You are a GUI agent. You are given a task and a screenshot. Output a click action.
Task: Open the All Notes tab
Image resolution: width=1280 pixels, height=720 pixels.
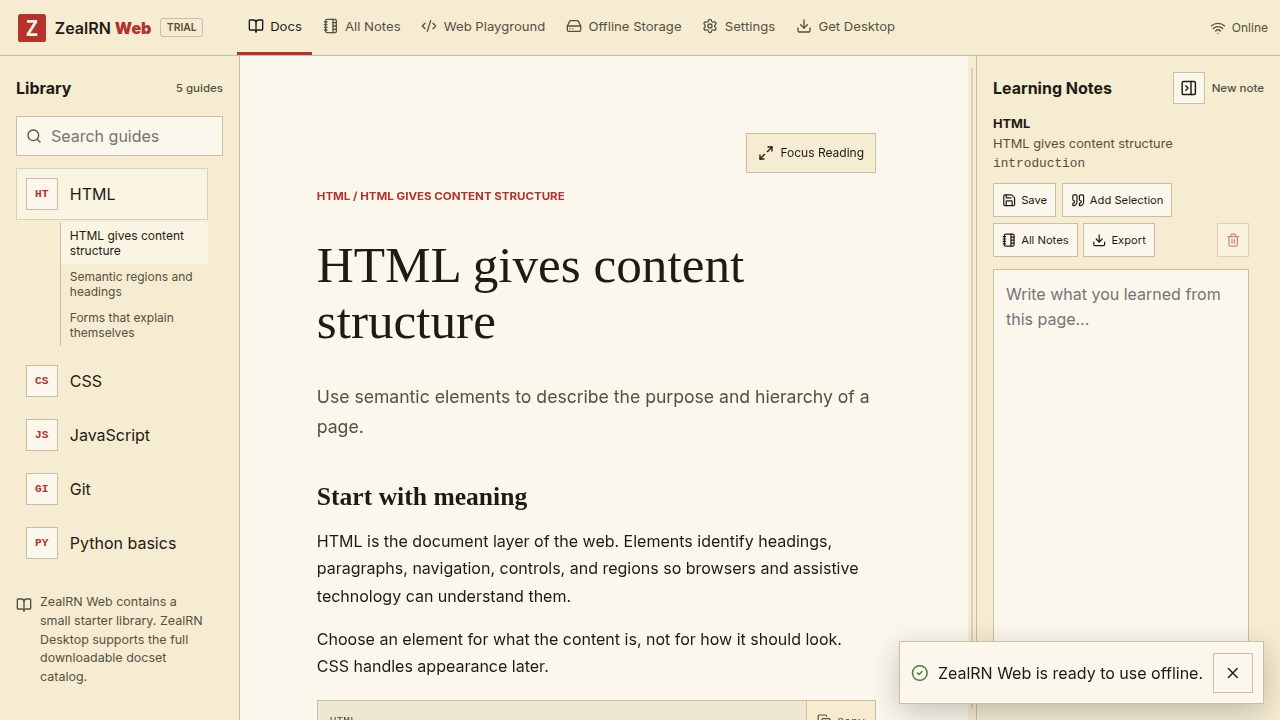(x=362, y=27)
